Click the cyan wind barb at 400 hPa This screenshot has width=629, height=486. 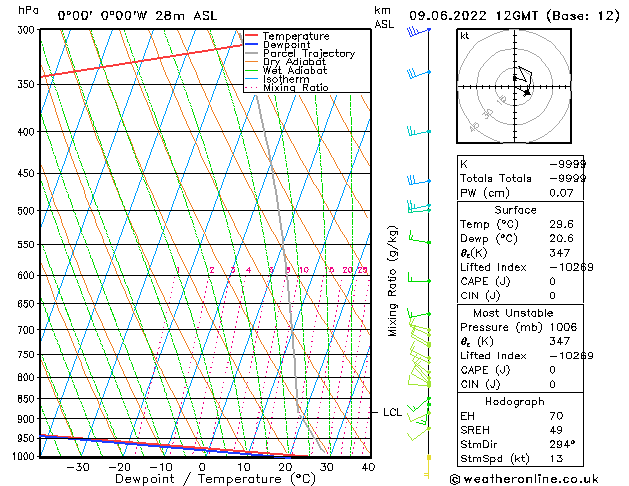(x=419, y=132)
